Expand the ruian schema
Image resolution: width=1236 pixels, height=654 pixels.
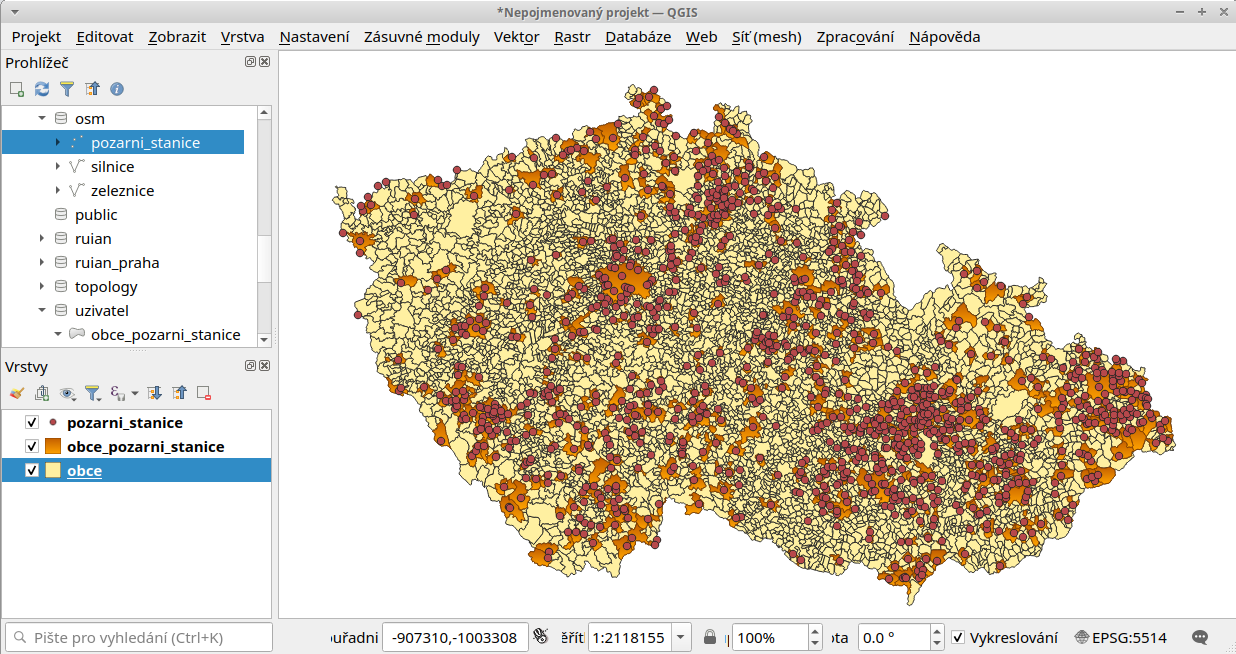coord(42,239)
